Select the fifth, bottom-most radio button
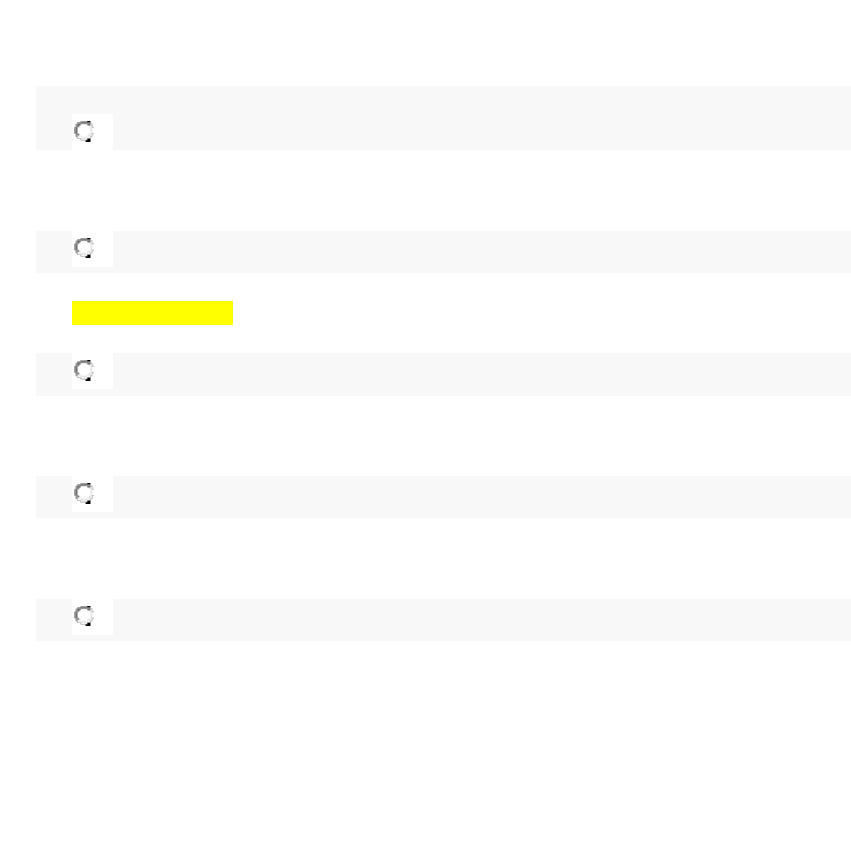851x841 pixels. pyautogui.click(x=84, y=615)
